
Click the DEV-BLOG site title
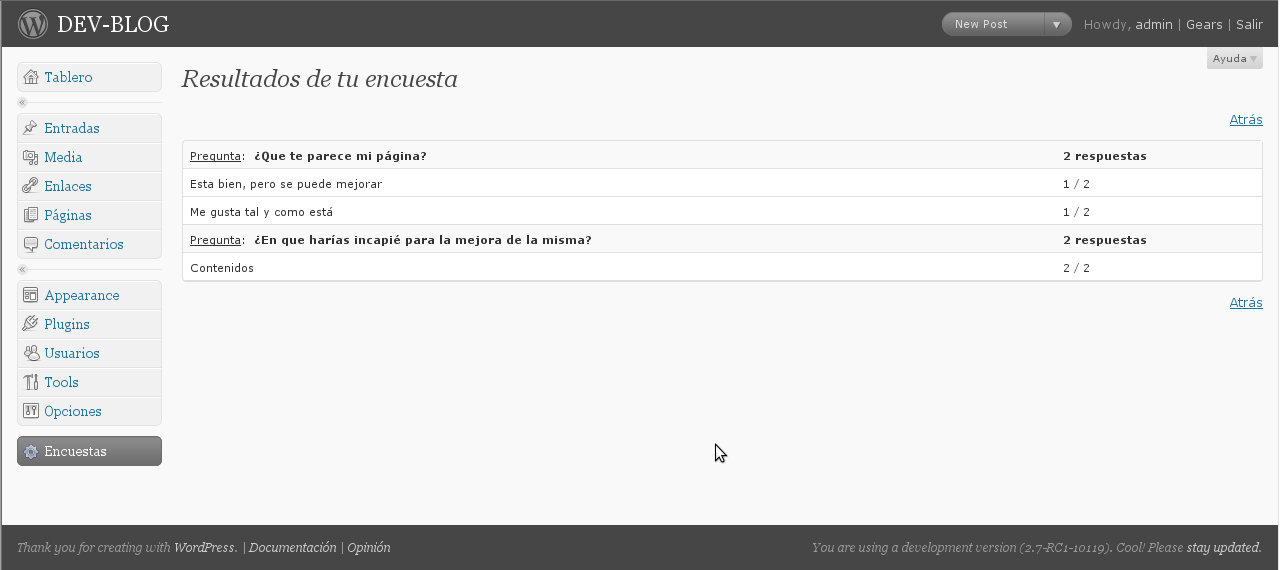113,24
